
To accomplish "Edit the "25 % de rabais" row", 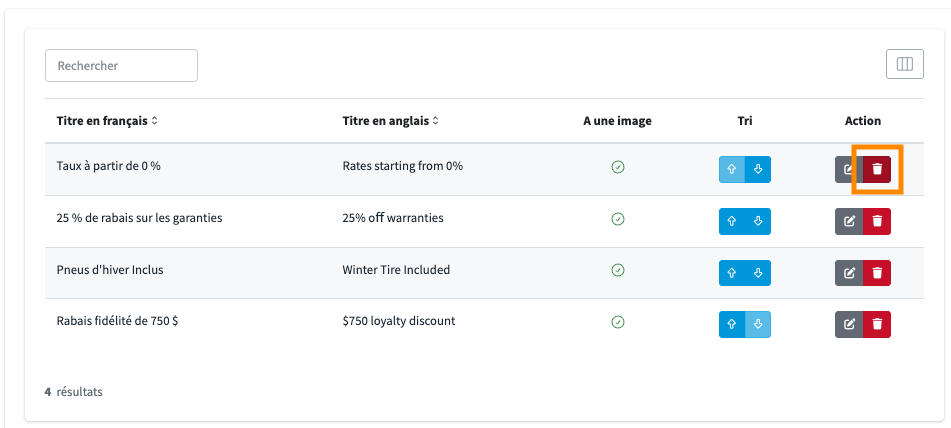I will 848,221.
